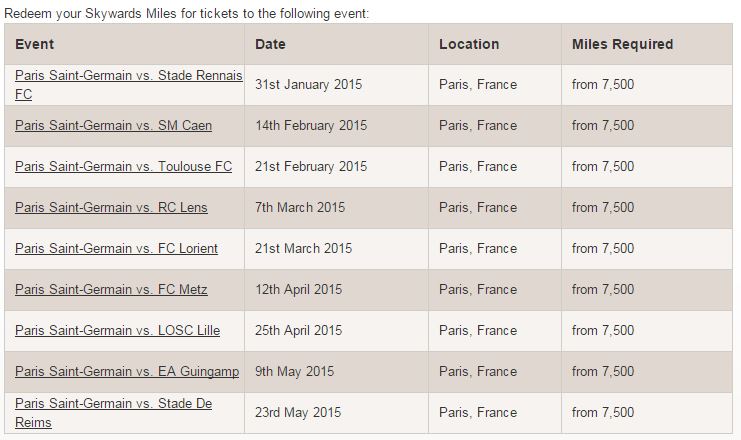Open Paris Saint-Germain vs. Stade Rennais FC link

pyautogui.click(x=128, y=76)
